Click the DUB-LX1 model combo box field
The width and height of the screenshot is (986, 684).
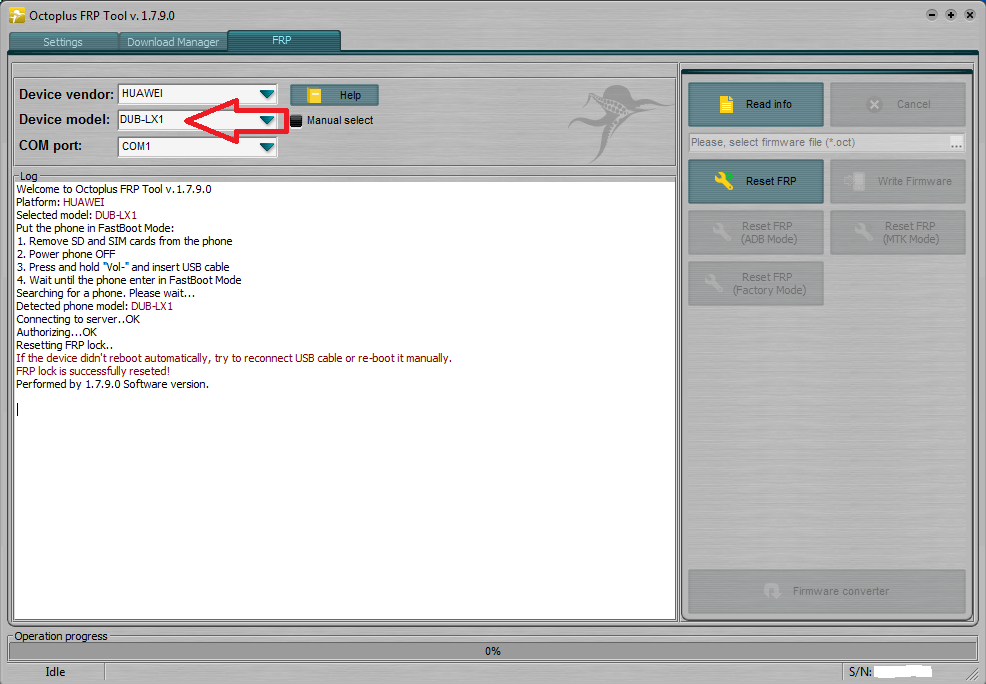(197, 120)
